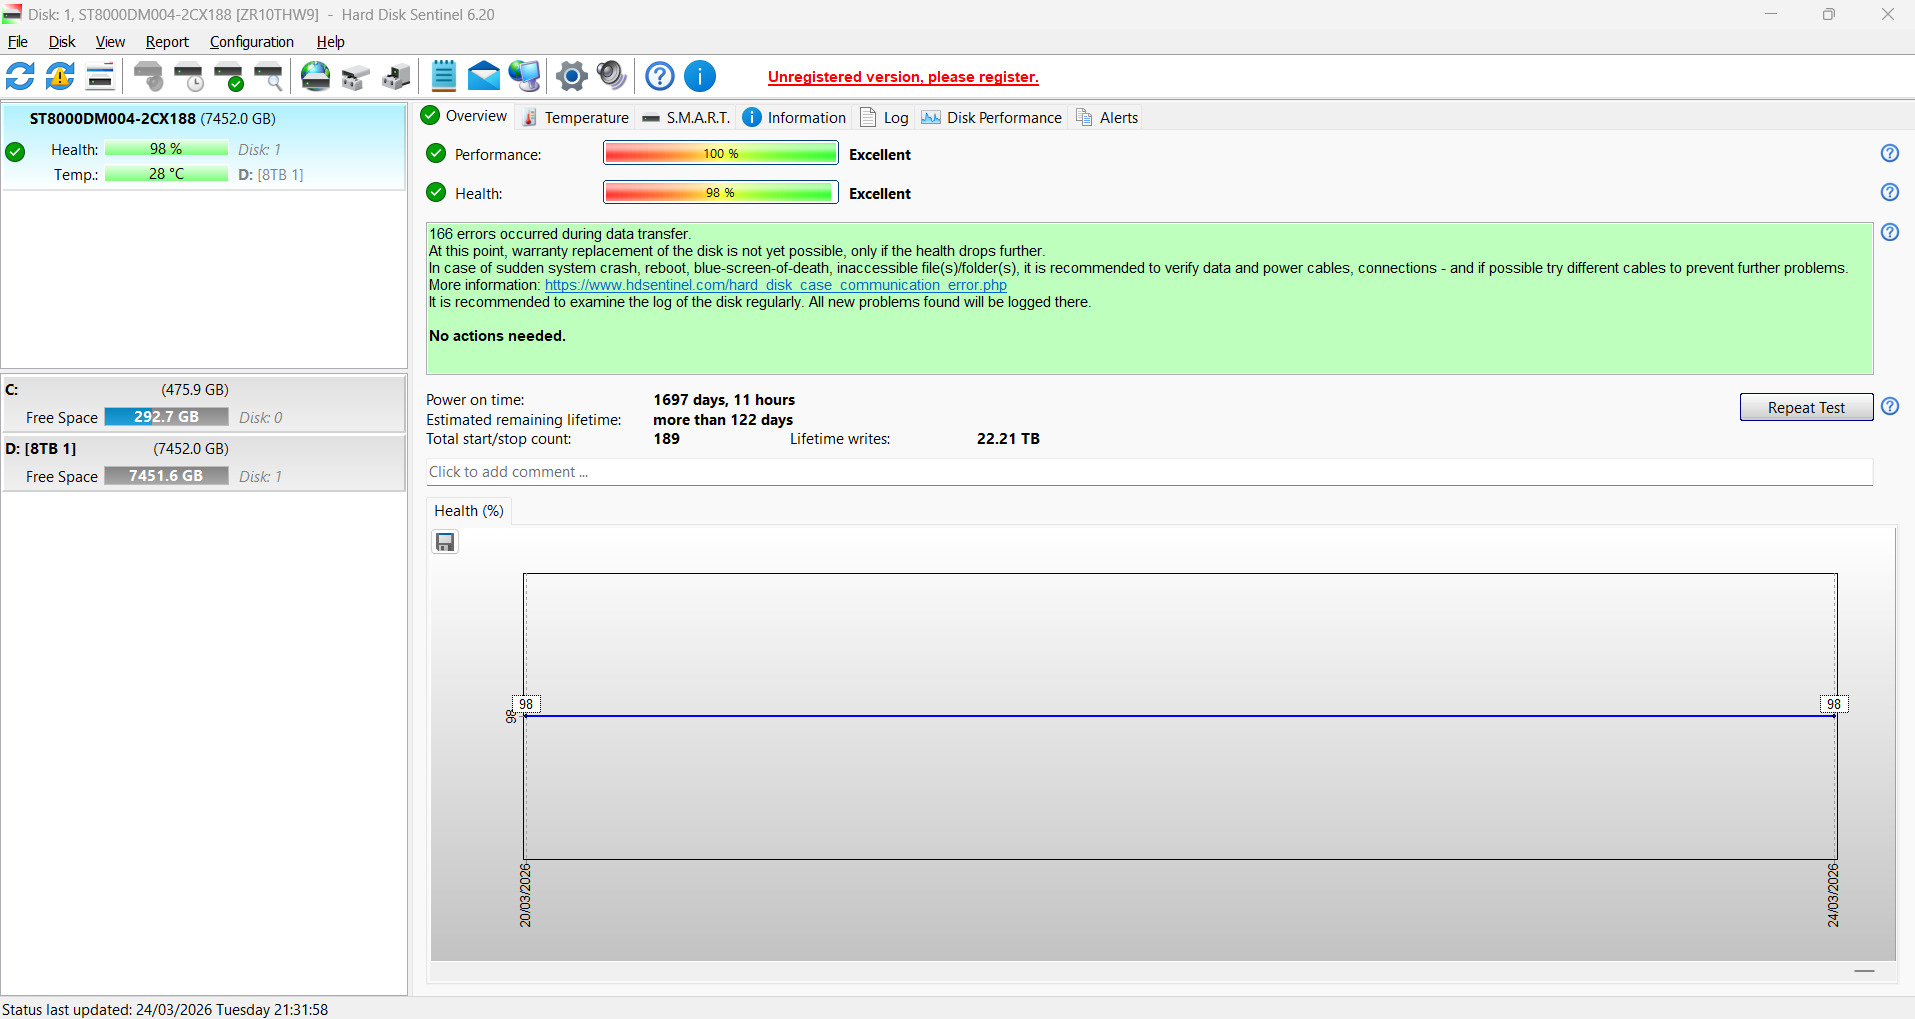This screenshot has height=1019, width=1915.
Task: Open the hdsentinel communication error link
Action: 775,285
